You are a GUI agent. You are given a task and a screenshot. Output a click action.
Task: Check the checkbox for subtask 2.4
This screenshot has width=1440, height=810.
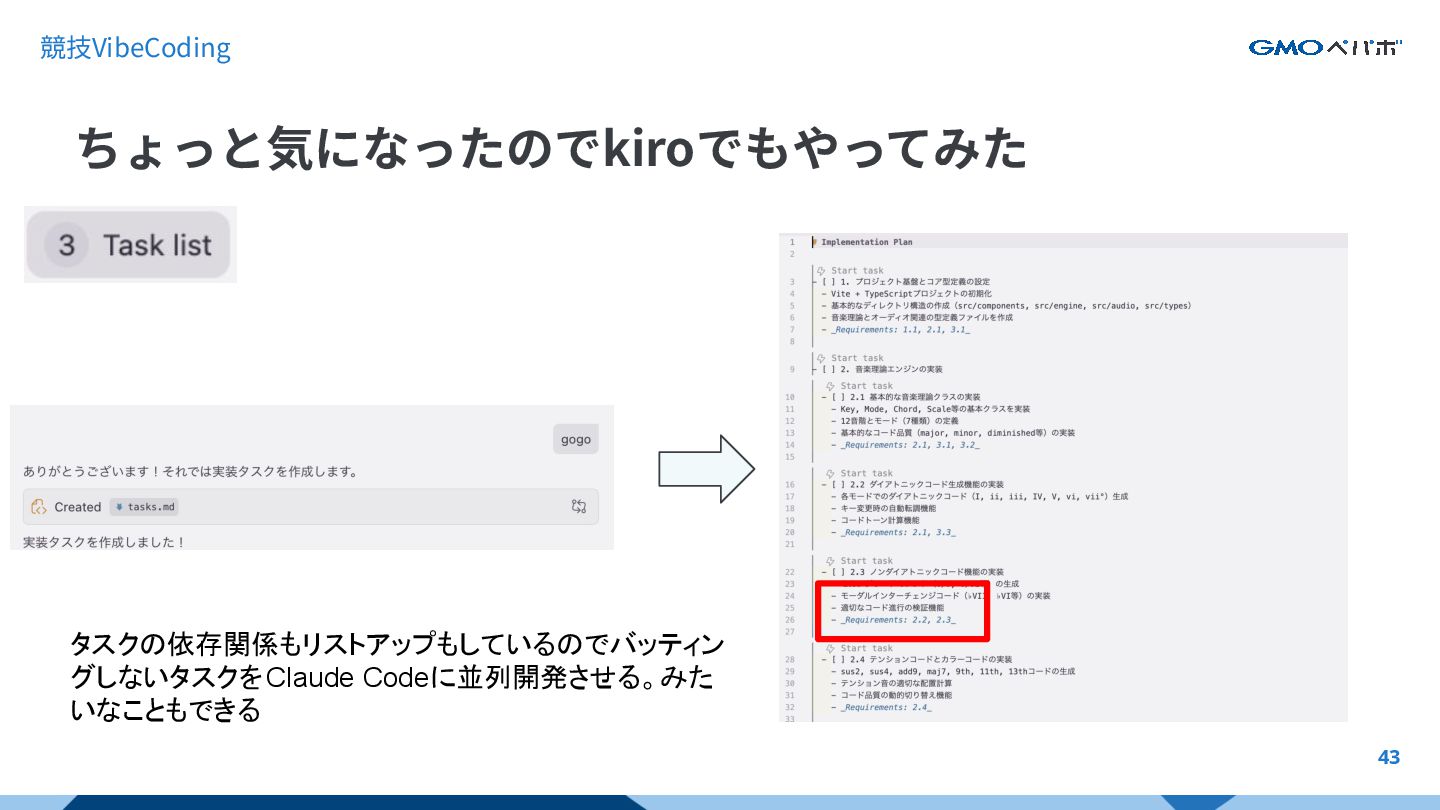pos(839,660)
